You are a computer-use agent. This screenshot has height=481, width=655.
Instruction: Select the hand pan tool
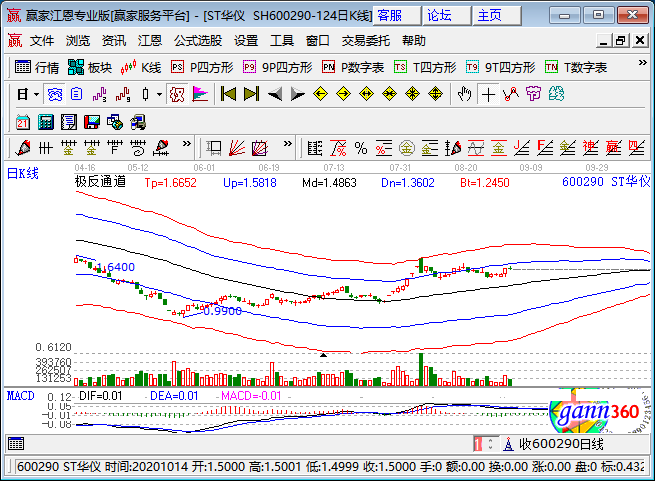tap(464, 94)
